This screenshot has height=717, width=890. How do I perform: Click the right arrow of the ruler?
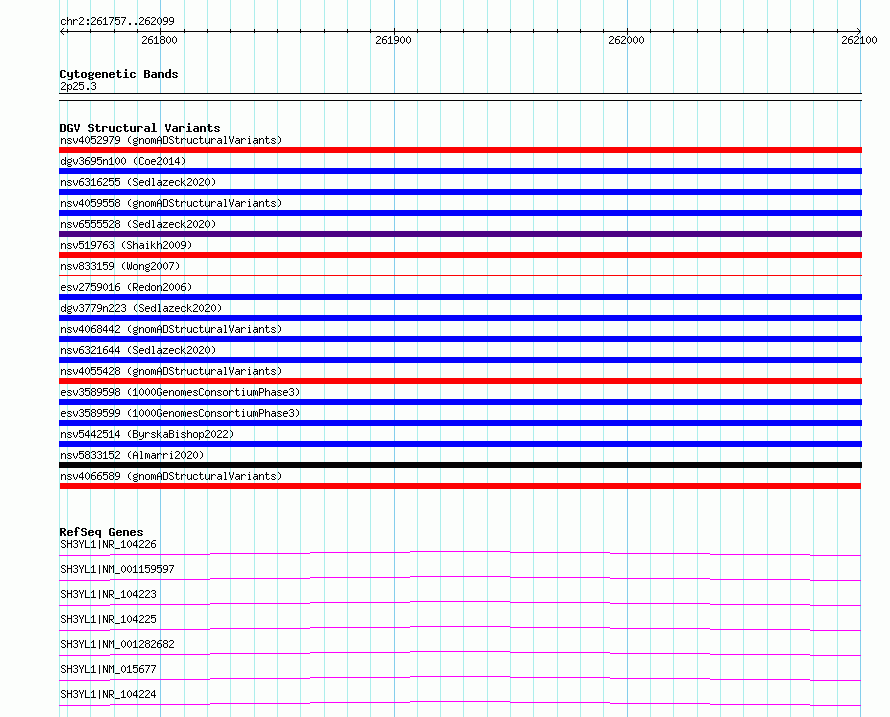click(x=858, y=31)
